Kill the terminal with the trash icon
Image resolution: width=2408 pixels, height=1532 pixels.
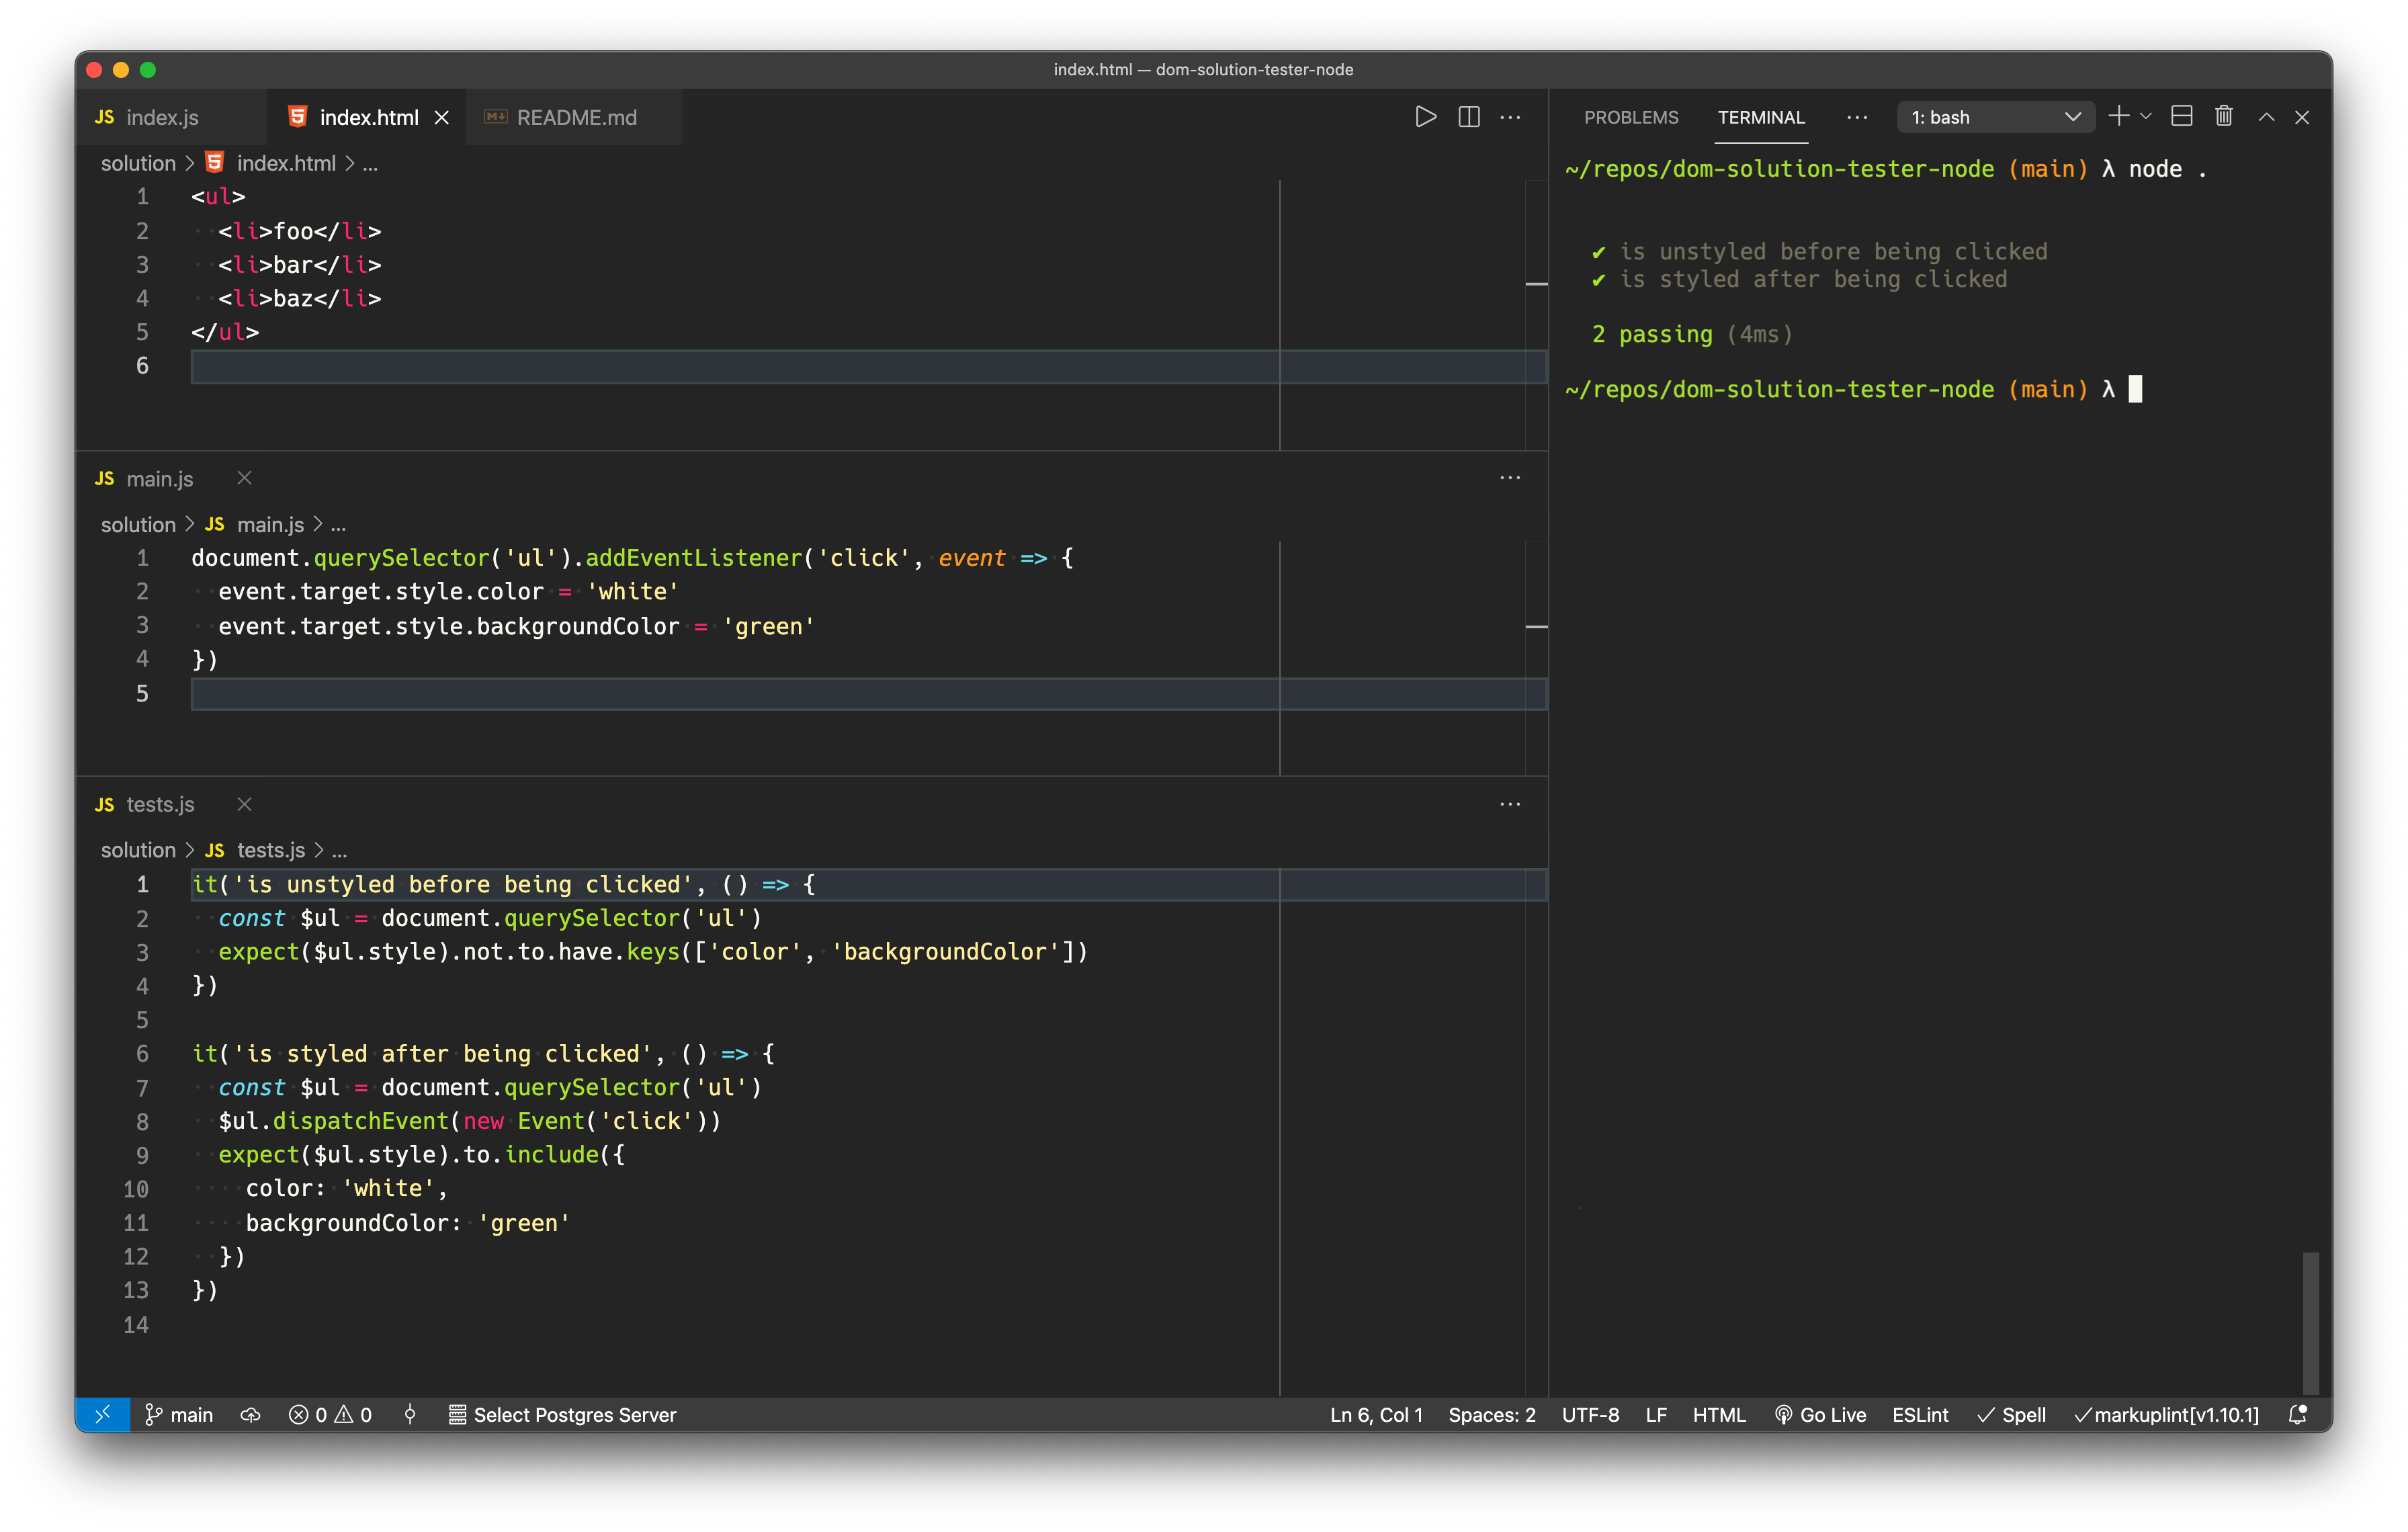[x=2224, y=116]
